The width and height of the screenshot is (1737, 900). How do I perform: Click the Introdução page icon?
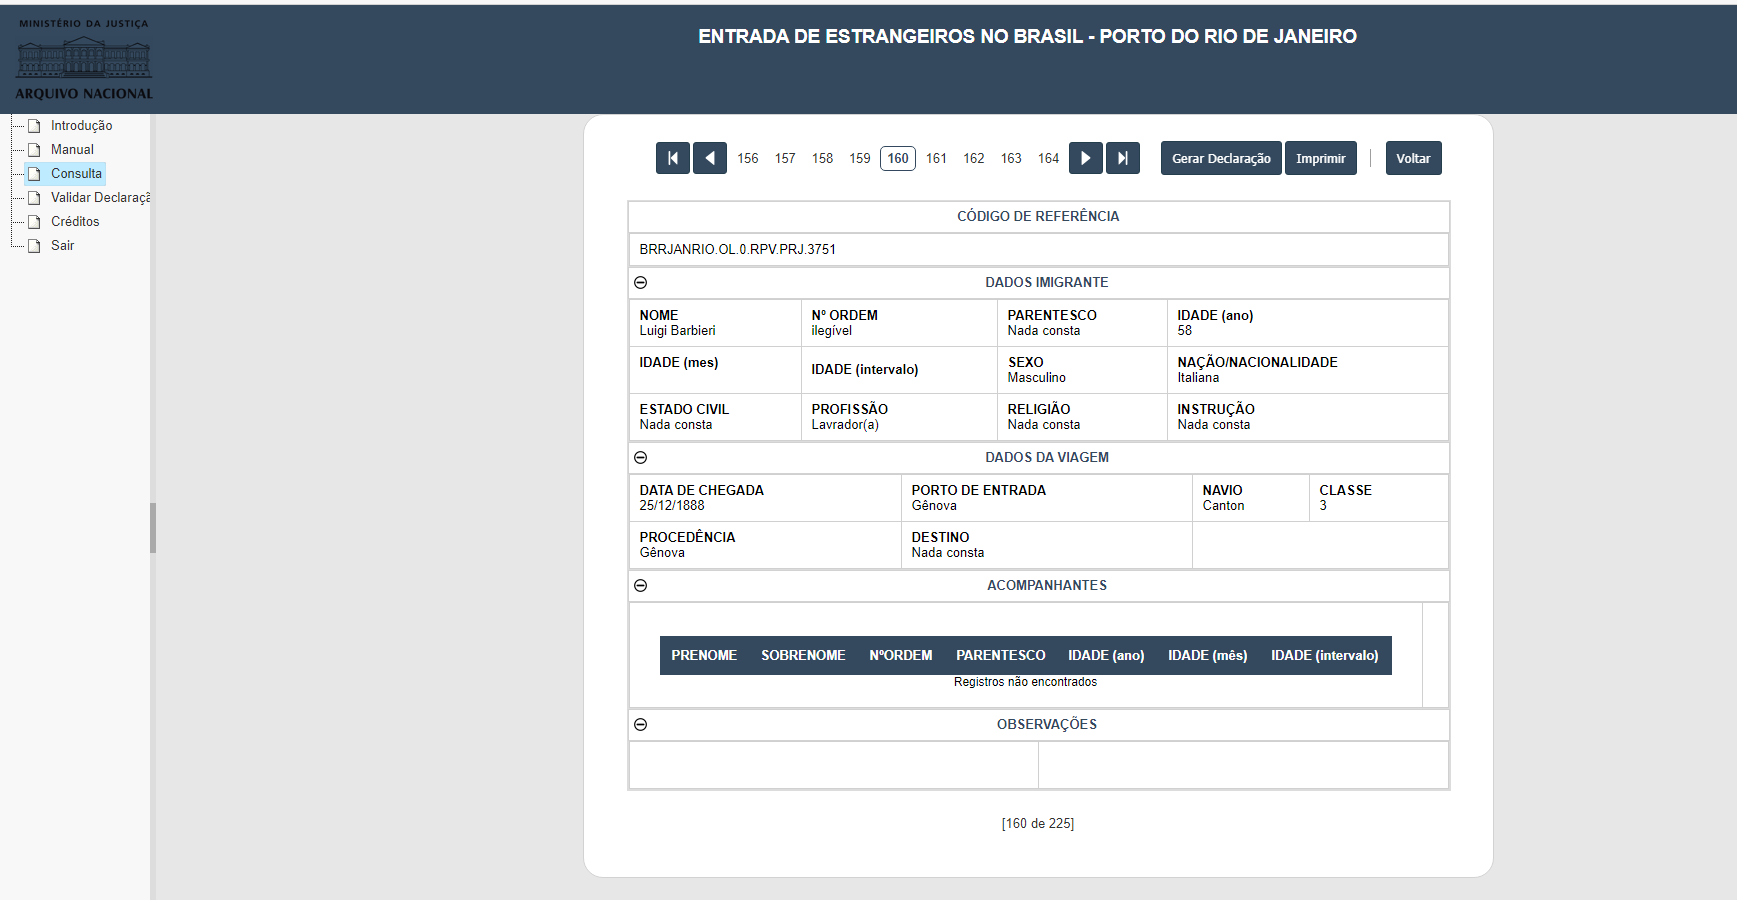34,126
